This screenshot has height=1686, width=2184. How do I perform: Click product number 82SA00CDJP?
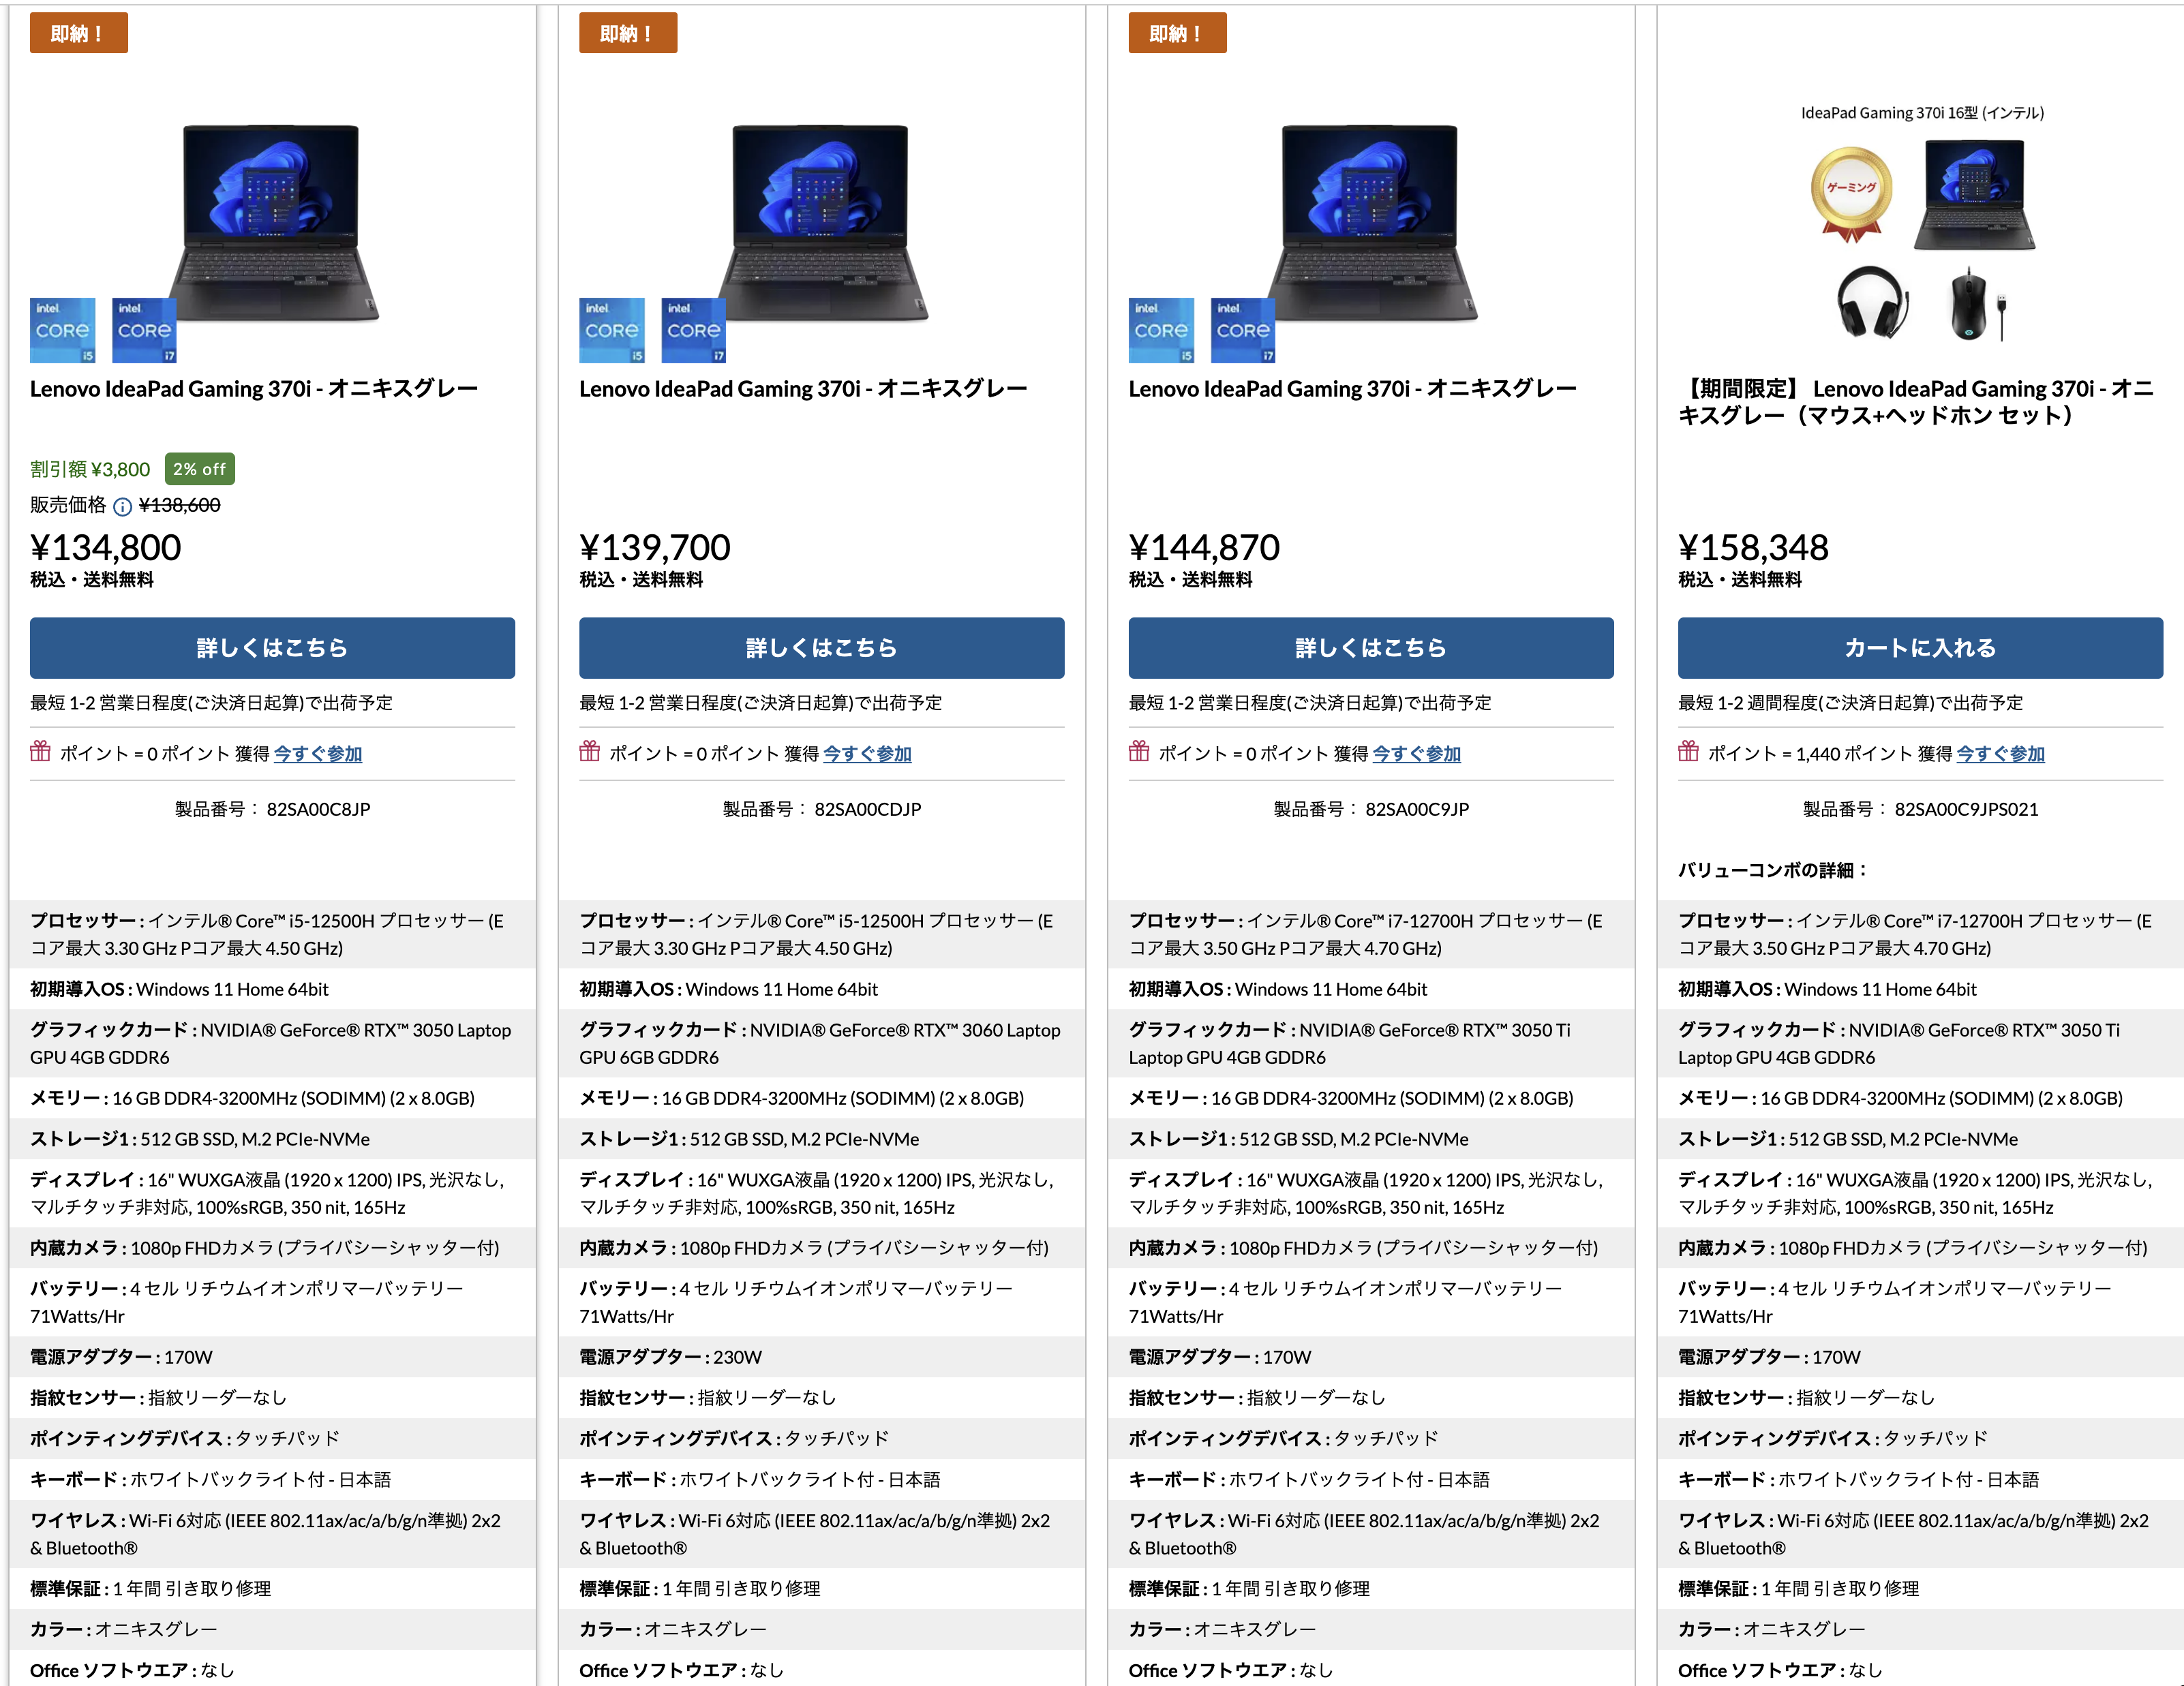point(868,809)
